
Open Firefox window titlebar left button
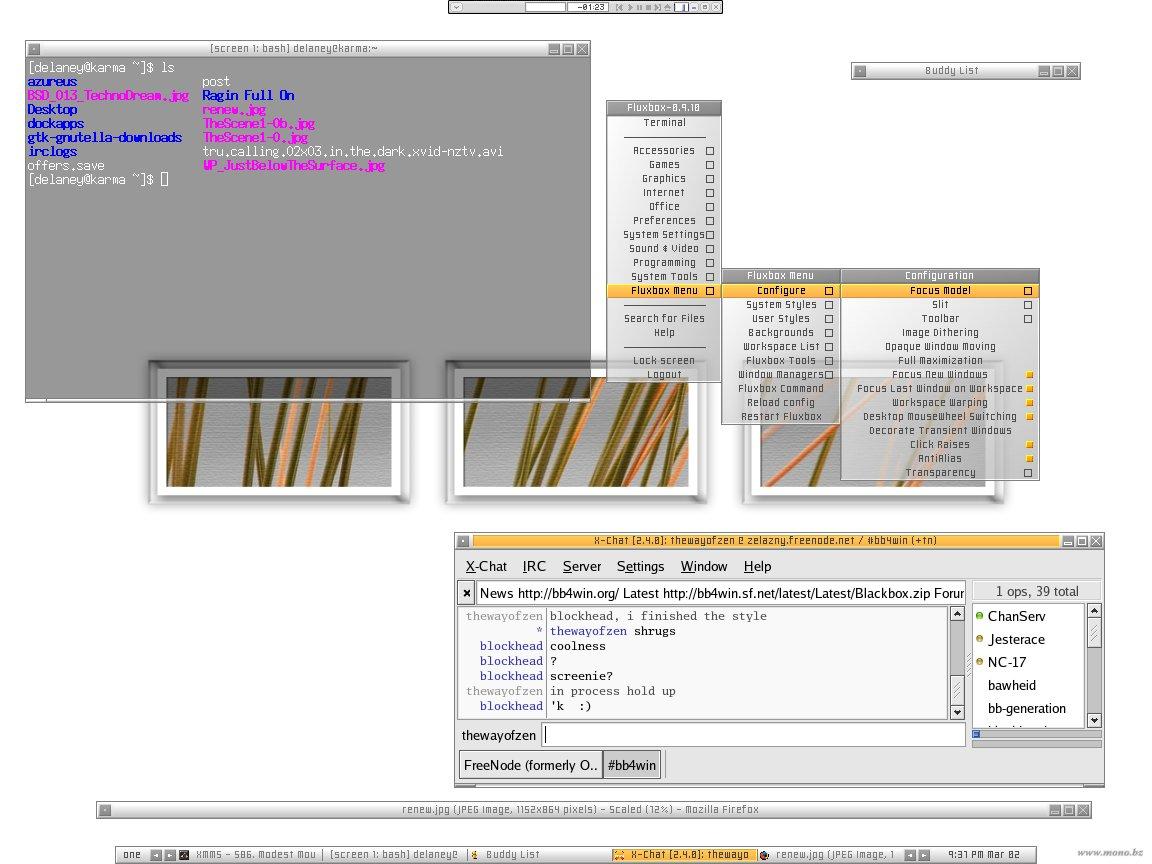coord(105,810)
